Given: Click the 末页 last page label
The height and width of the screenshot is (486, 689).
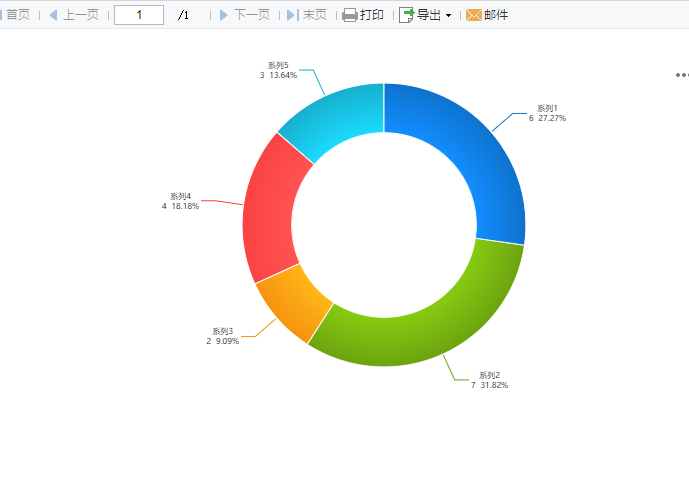Looking at the screenshot, I should (x=315, y=15).
